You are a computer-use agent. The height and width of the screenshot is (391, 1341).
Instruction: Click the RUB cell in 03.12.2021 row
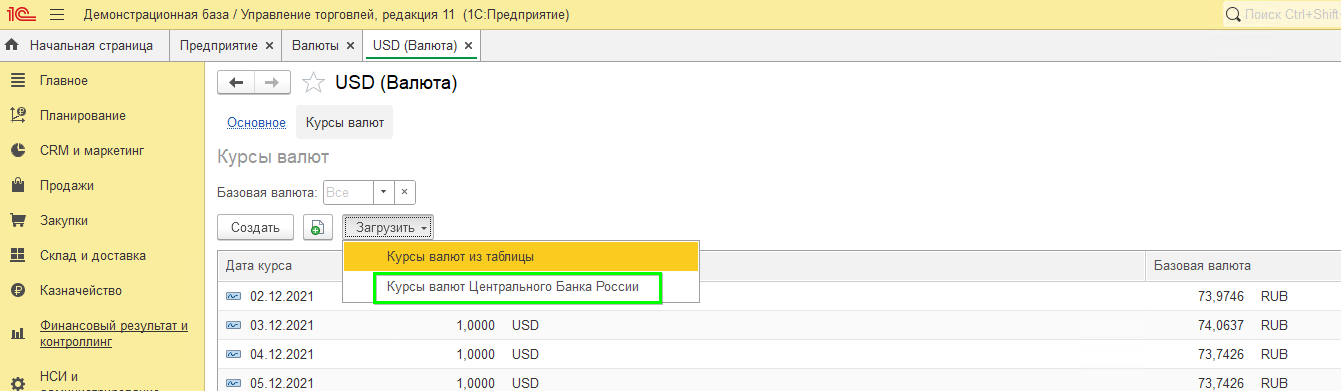click(1275, 326)
